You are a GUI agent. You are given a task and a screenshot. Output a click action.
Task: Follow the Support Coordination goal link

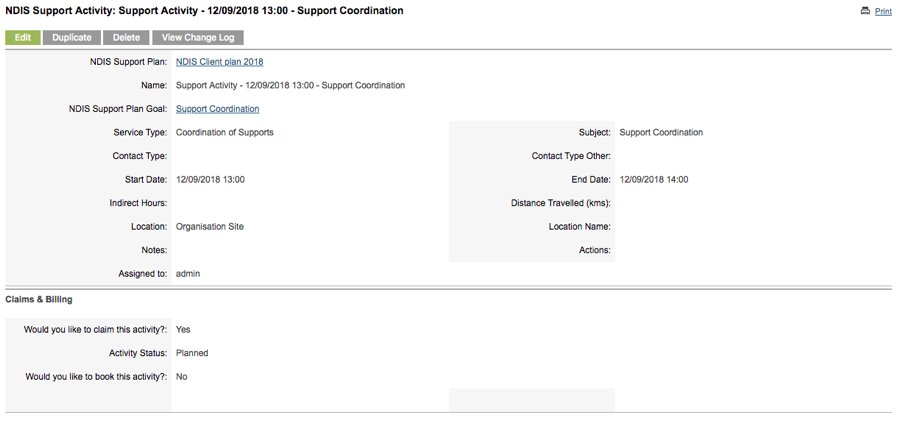pos(218,109)
